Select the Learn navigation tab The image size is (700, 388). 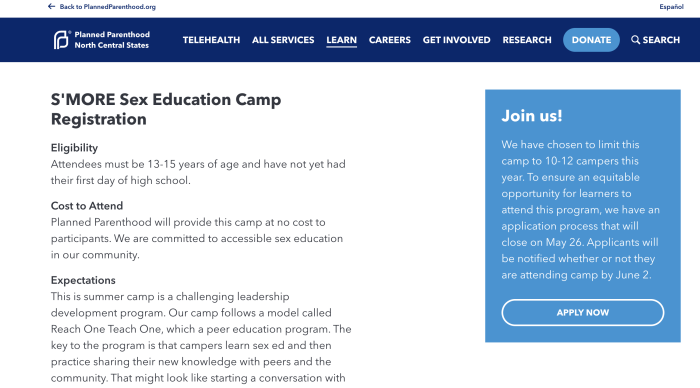(342, 40)
